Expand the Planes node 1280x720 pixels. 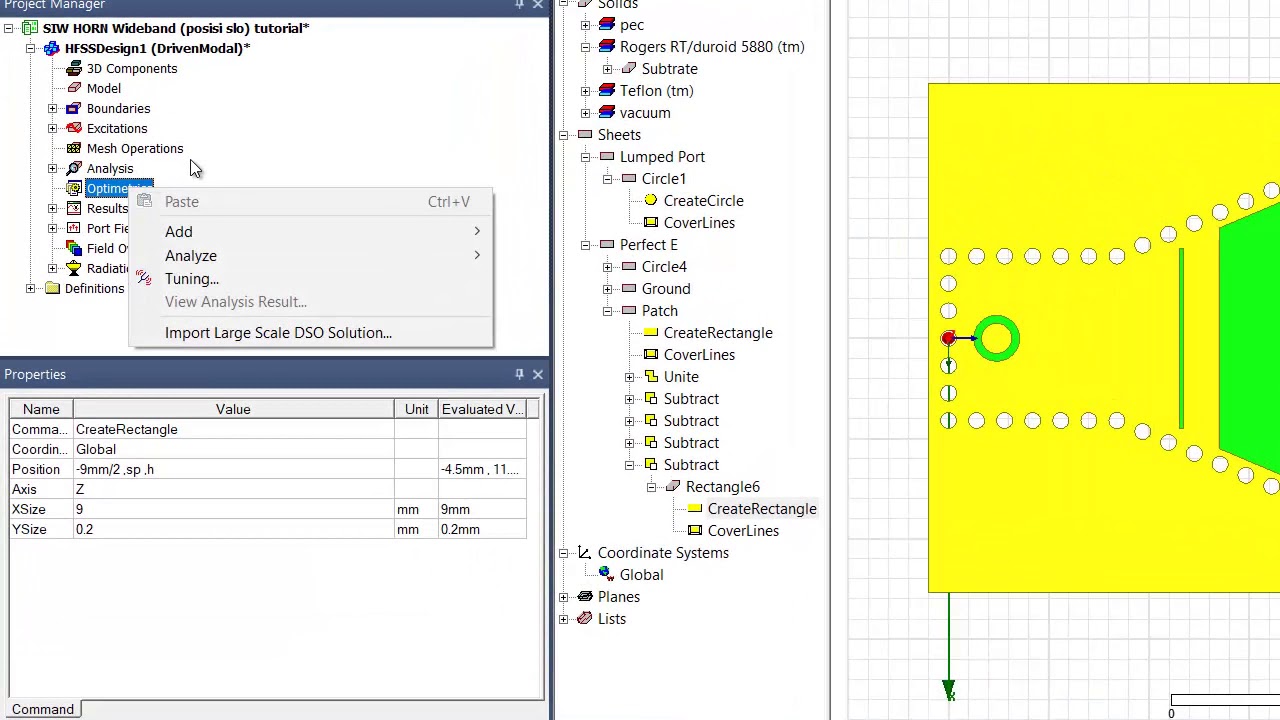563,597
